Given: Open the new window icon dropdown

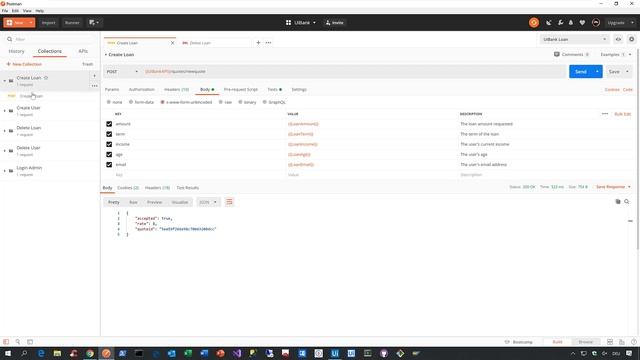Looking at the screenshot, I should click(93, 23).
